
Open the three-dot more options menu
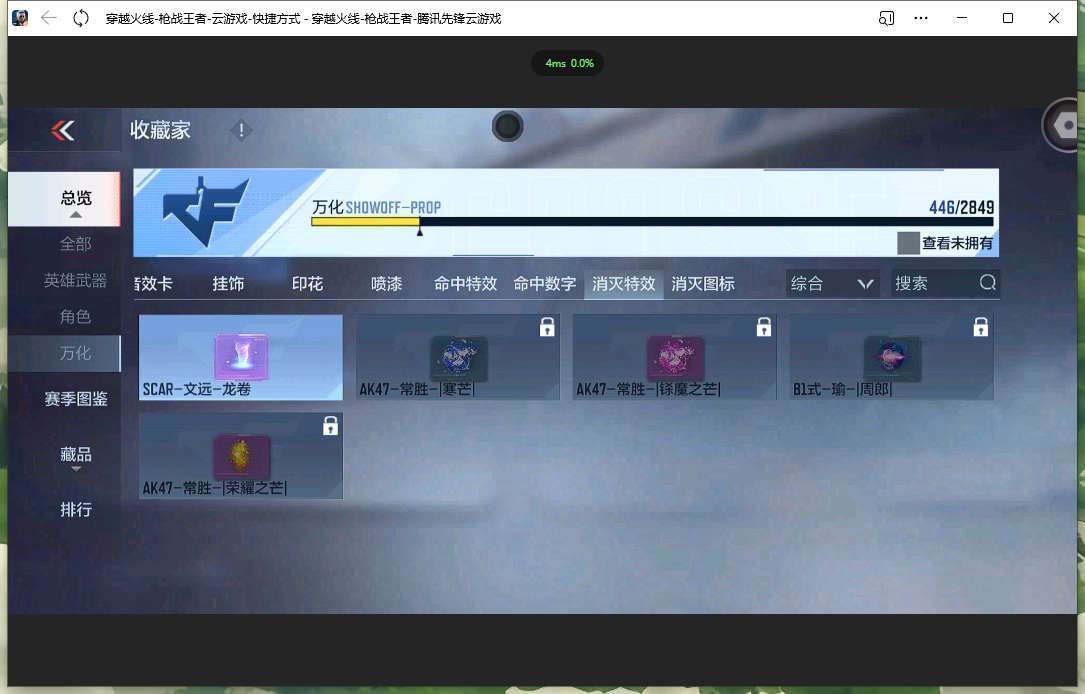pyautogui.click(x=920, y=18)
